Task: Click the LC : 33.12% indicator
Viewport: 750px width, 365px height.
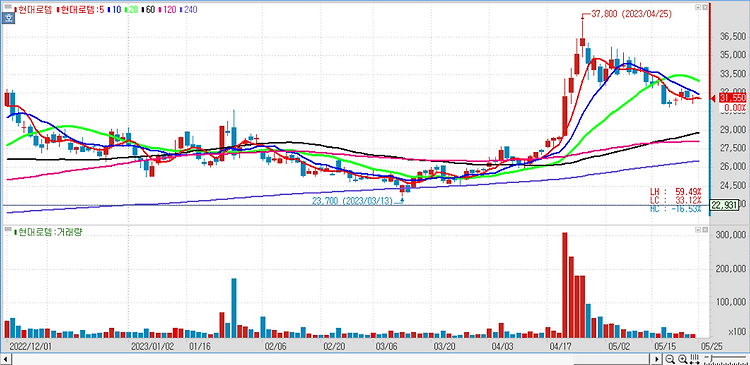Action: pyautogui.click(x=675, y=199)
